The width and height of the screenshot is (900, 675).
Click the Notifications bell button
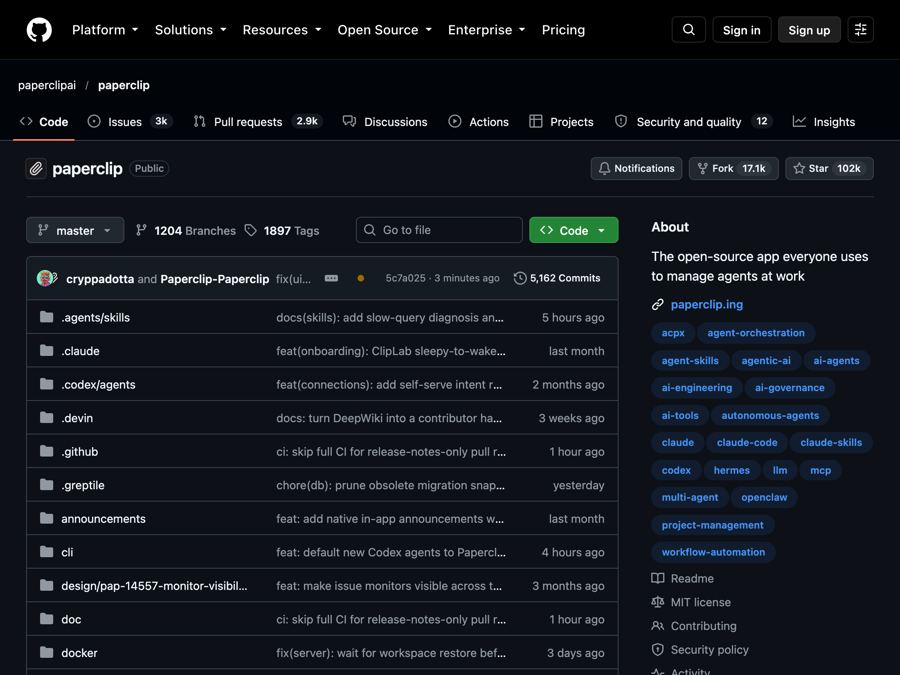(x=637, y=169)
